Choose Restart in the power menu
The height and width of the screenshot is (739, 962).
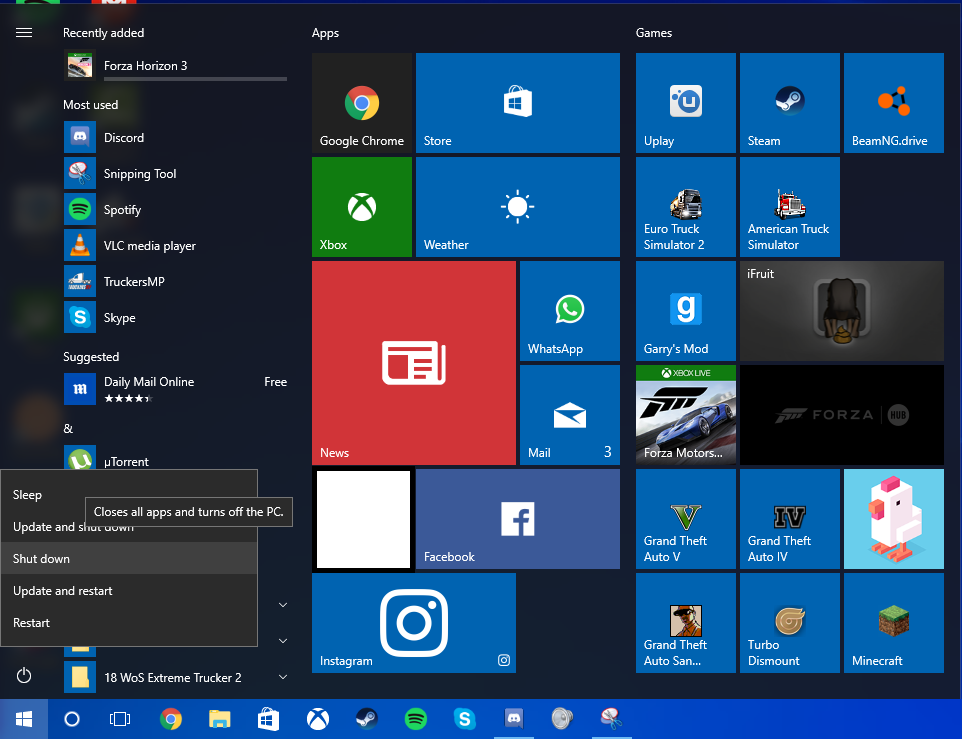[32, 623]
